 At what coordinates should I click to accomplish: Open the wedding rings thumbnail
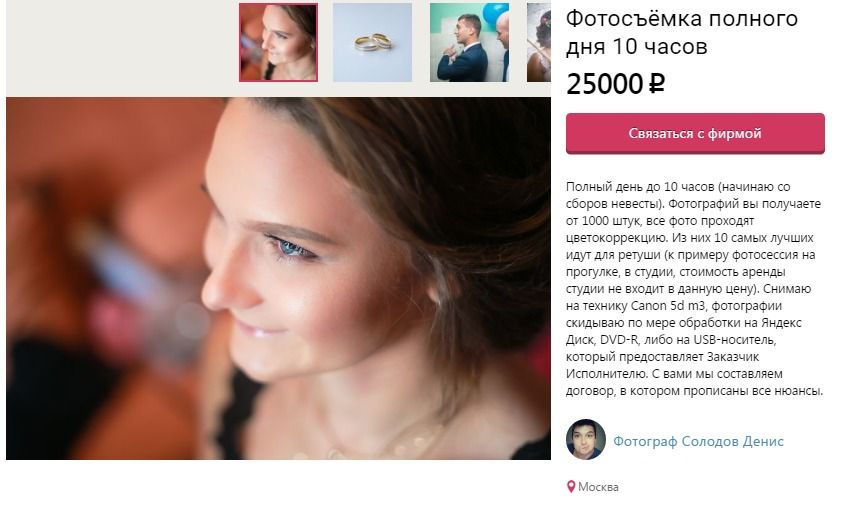372,42
